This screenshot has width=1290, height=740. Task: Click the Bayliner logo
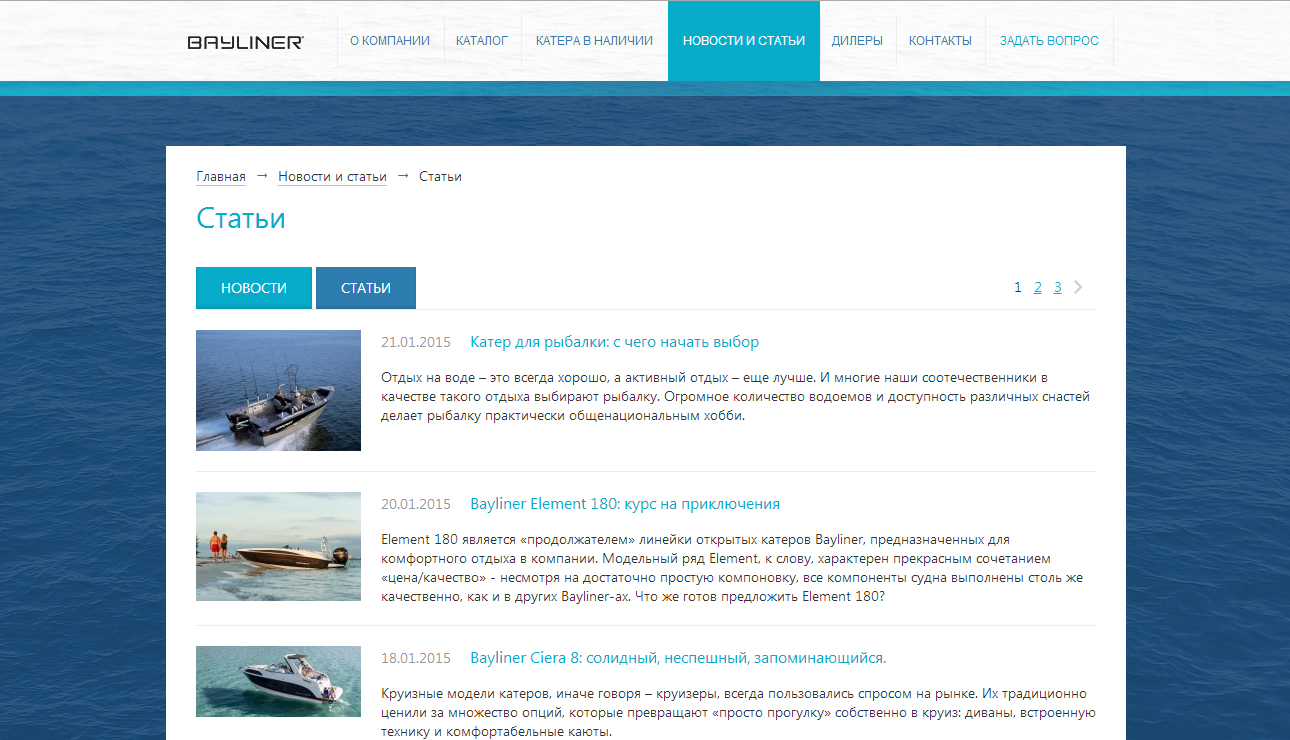coord(246,42)
